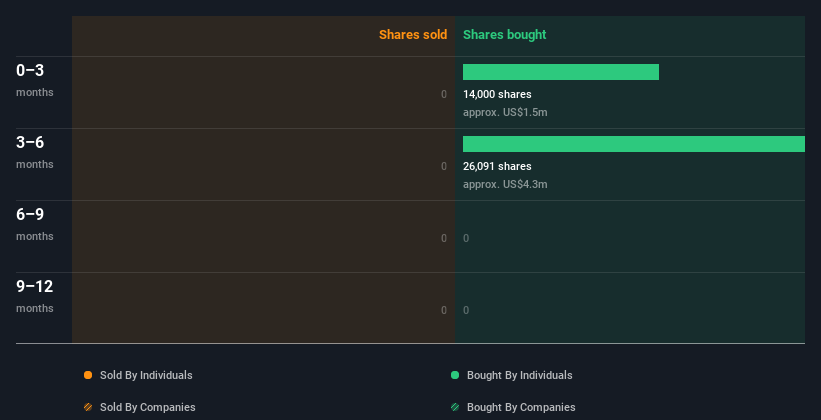This screenshot has width=821, height=420.
Task: Click the approx. US$1.5m amount
Action: click(505, 112)
